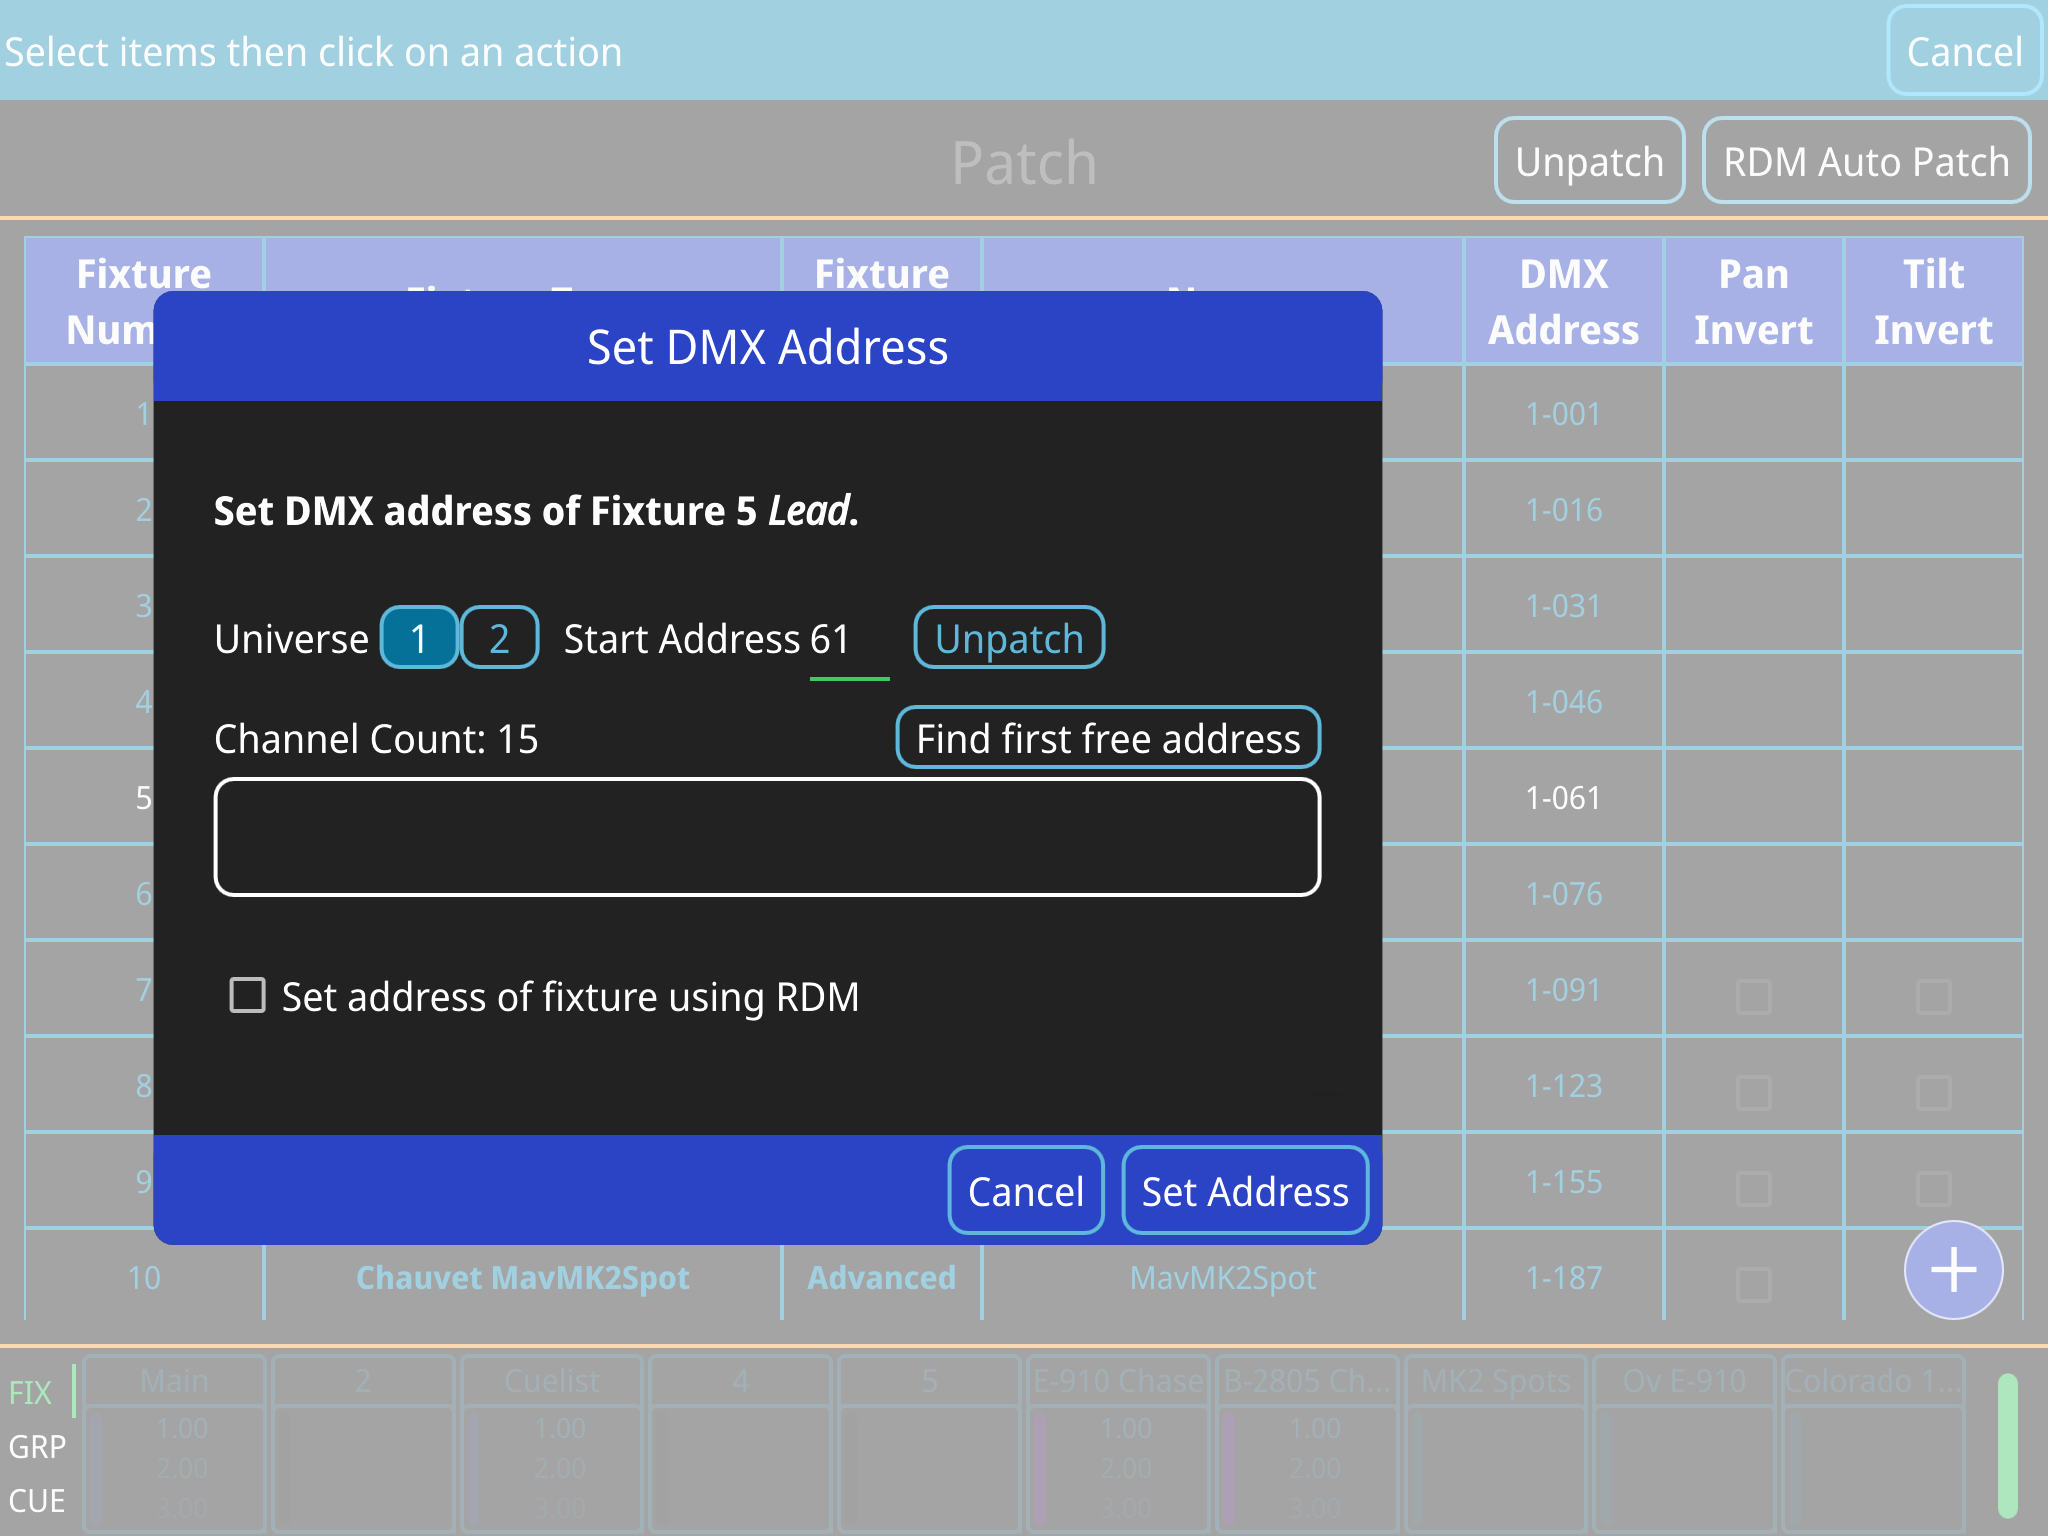Click the round plus add-fixture button

1952,1270
